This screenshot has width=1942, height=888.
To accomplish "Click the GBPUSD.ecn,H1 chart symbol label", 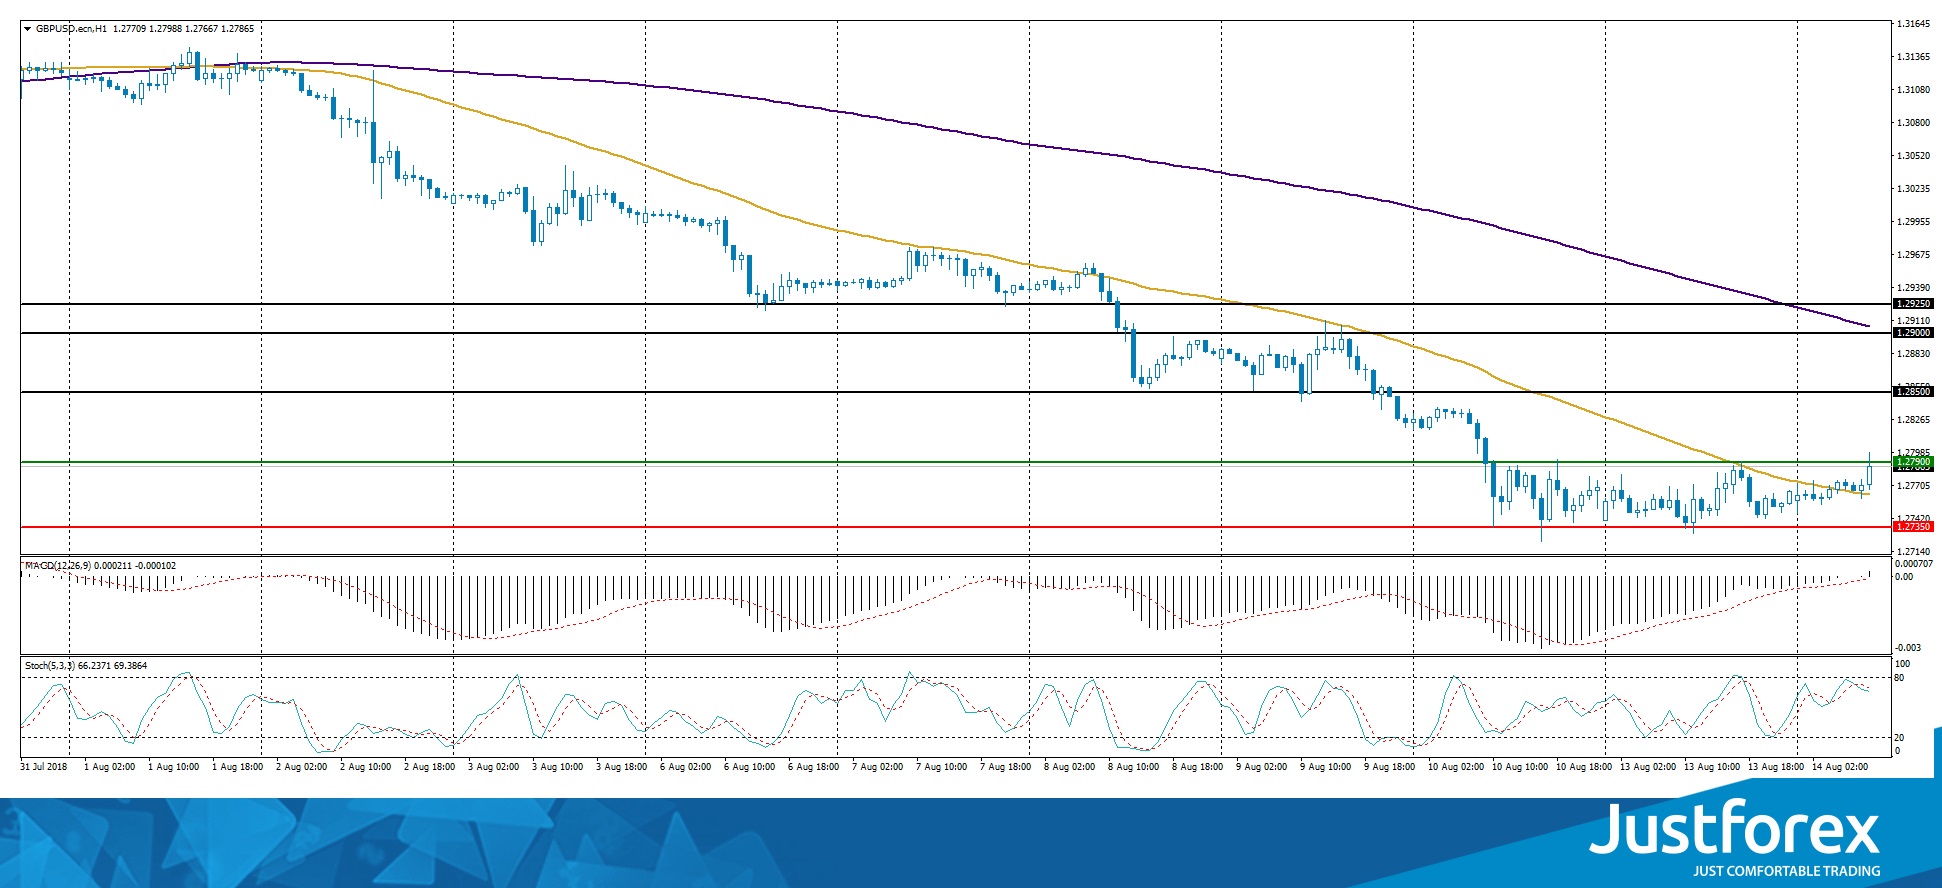I will coord(71,29).
